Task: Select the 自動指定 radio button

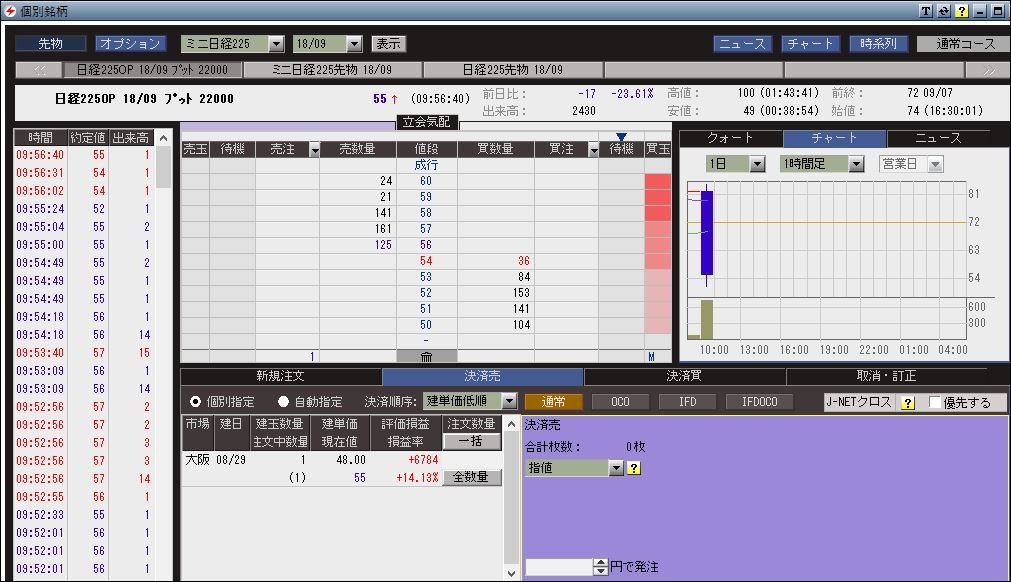Action: click(283, 402)
